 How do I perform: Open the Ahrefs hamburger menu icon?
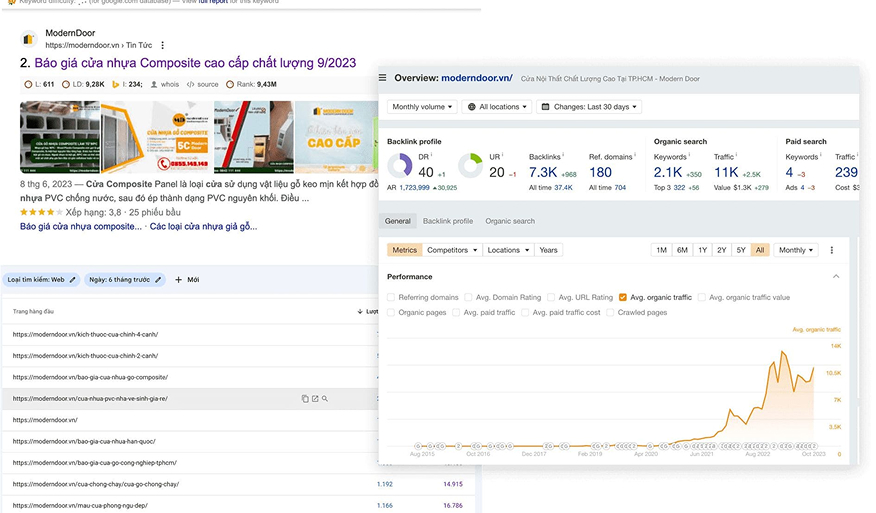pos(383,78)
